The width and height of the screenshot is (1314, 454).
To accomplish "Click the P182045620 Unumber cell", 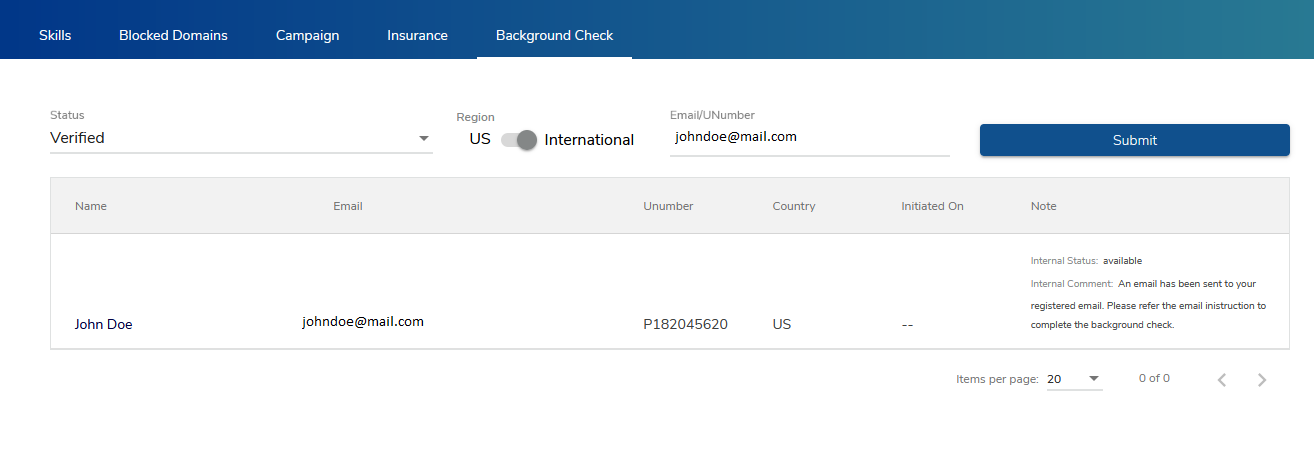I will [685, 324].
